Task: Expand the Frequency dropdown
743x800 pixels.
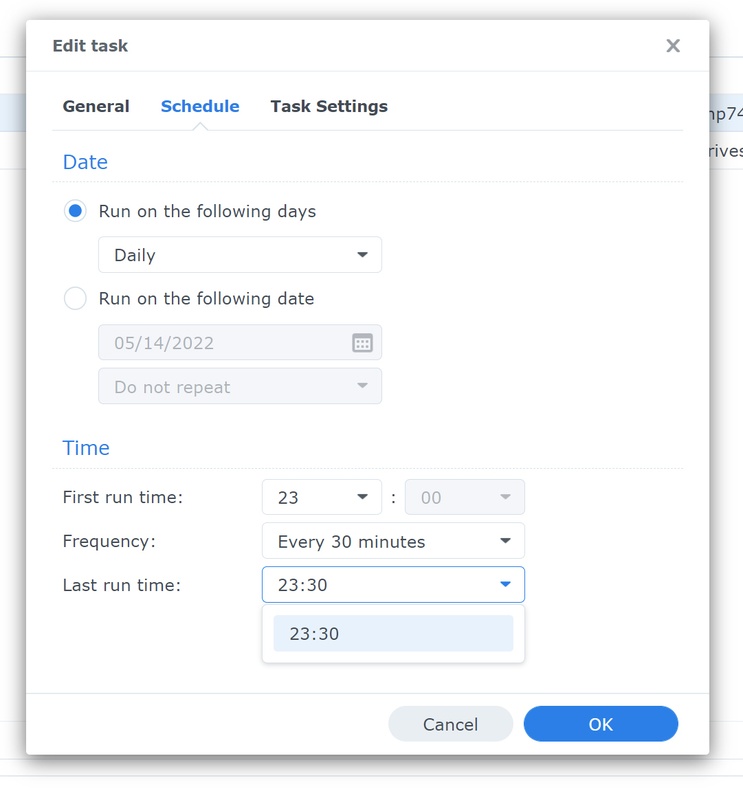Action: tap(392, 541)
